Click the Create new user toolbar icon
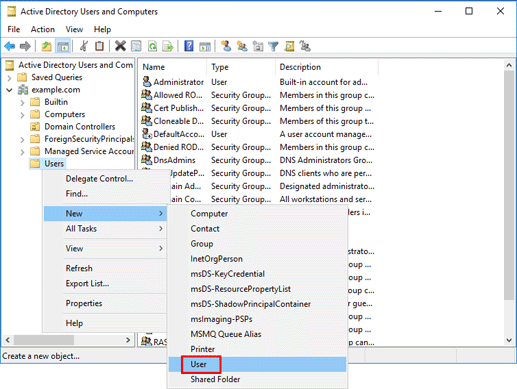The image size is (517, 389). pos(226,46)
